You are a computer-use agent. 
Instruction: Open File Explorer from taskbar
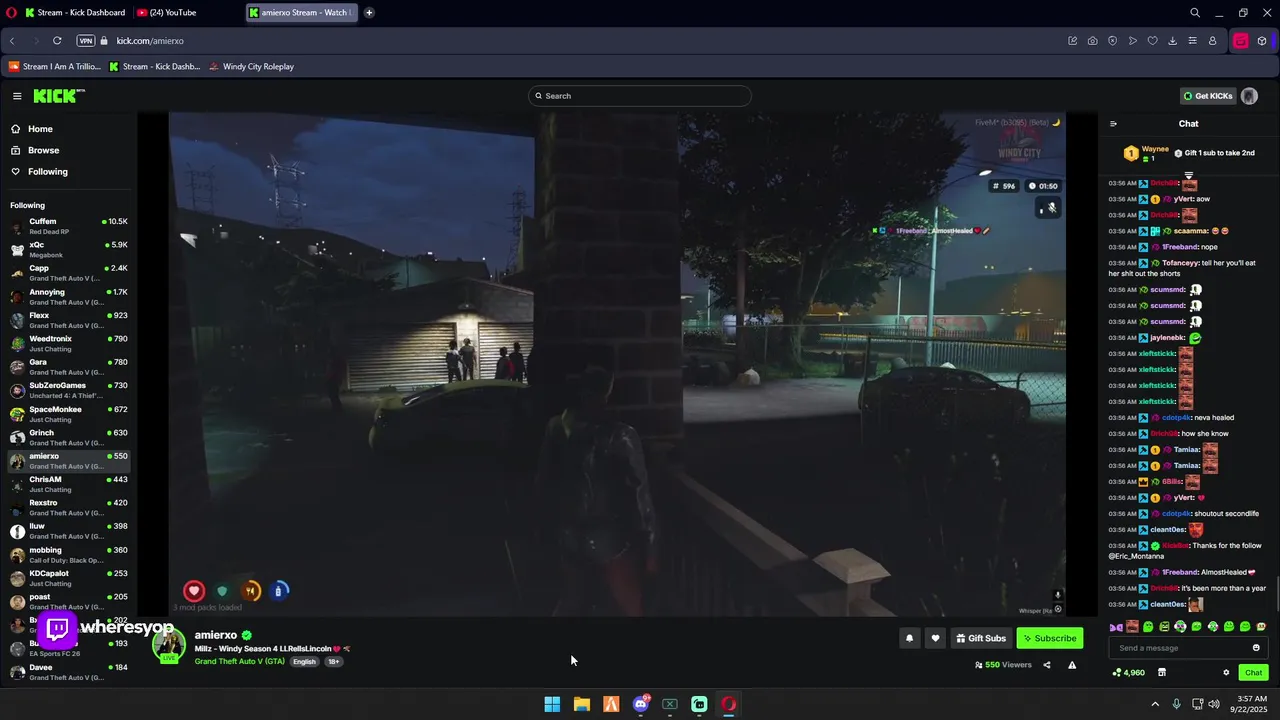[581, 704]
